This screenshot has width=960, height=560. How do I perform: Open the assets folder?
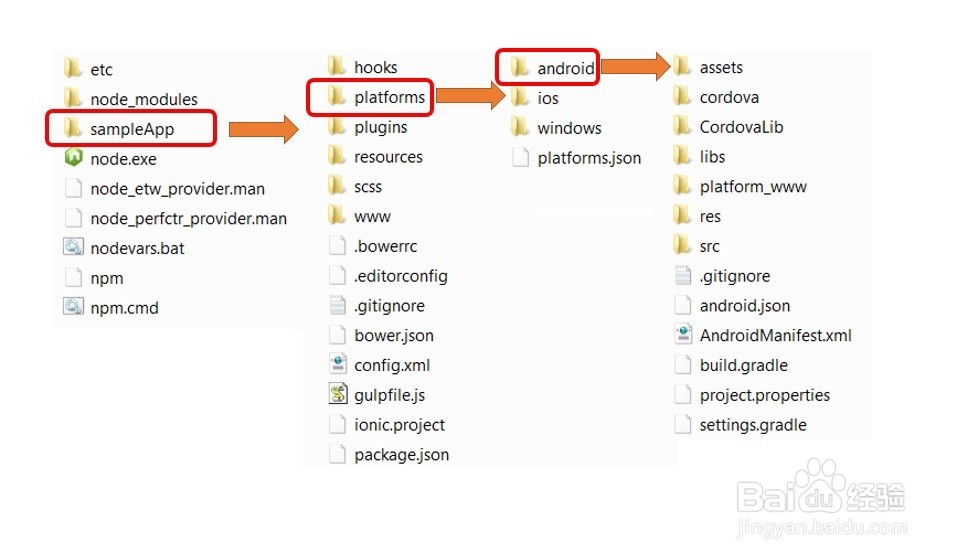tap(721, 68)
